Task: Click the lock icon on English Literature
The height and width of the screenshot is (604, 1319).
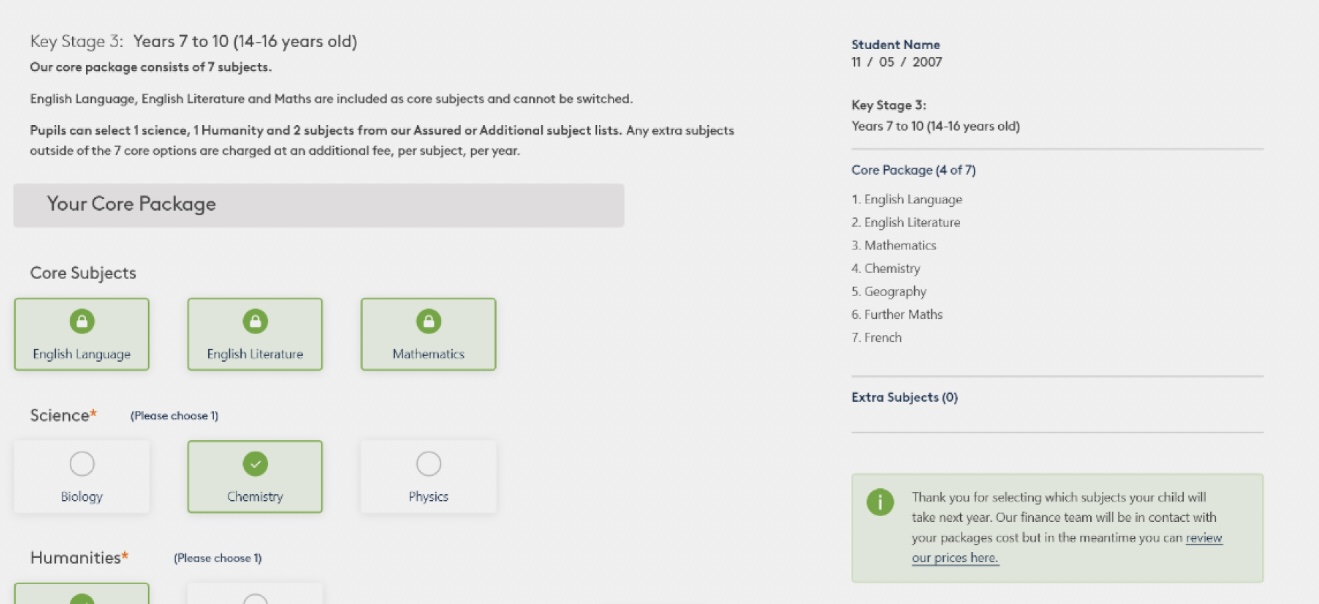Action: pyautogui.click(x=255, y=321)
